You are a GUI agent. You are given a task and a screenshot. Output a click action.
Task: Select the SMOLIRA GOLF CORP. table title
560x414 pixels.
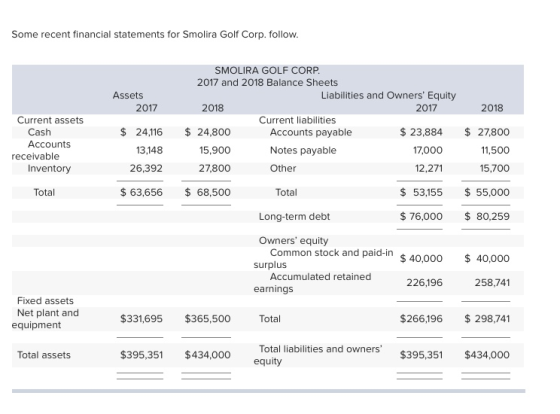(267, 70)
